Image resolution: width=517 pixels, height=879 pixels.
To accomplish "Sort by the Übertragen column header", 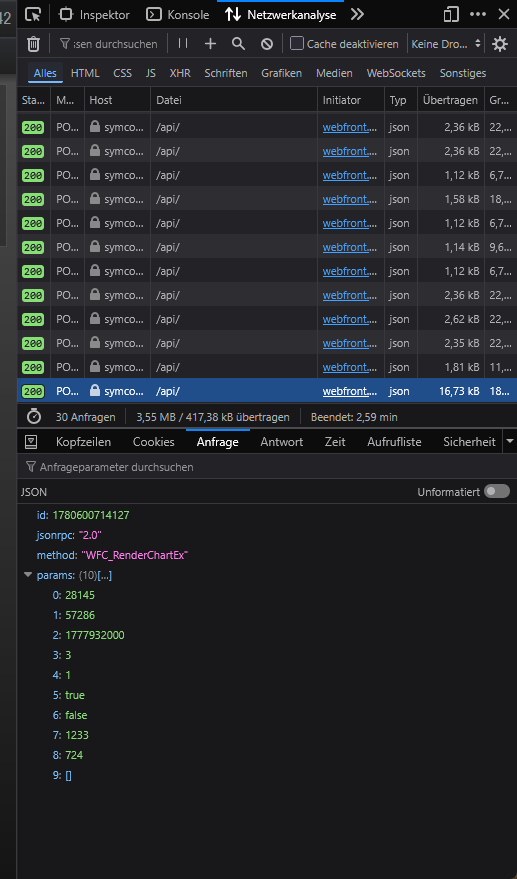I will click(450, 100).
